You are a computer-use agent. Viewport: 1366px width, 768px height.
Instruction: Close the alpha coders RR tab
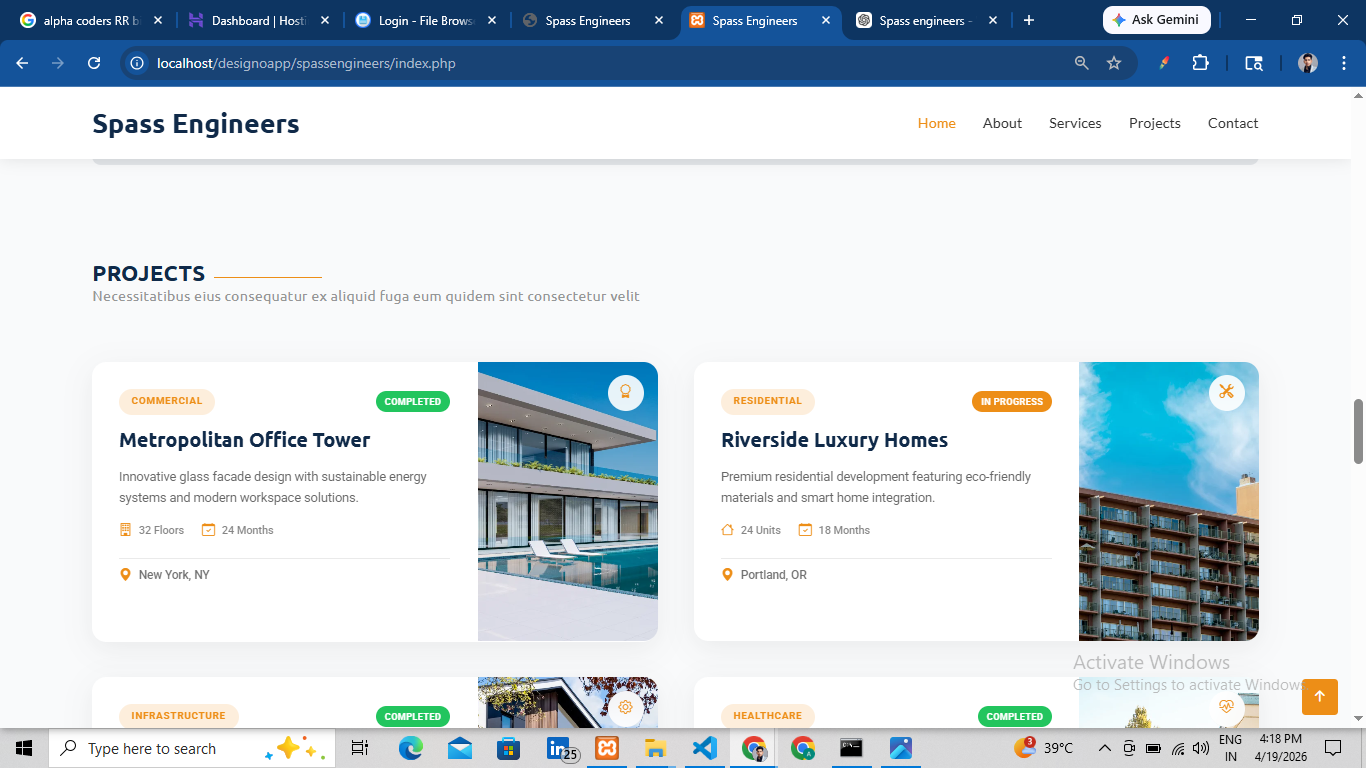[158, 20]
